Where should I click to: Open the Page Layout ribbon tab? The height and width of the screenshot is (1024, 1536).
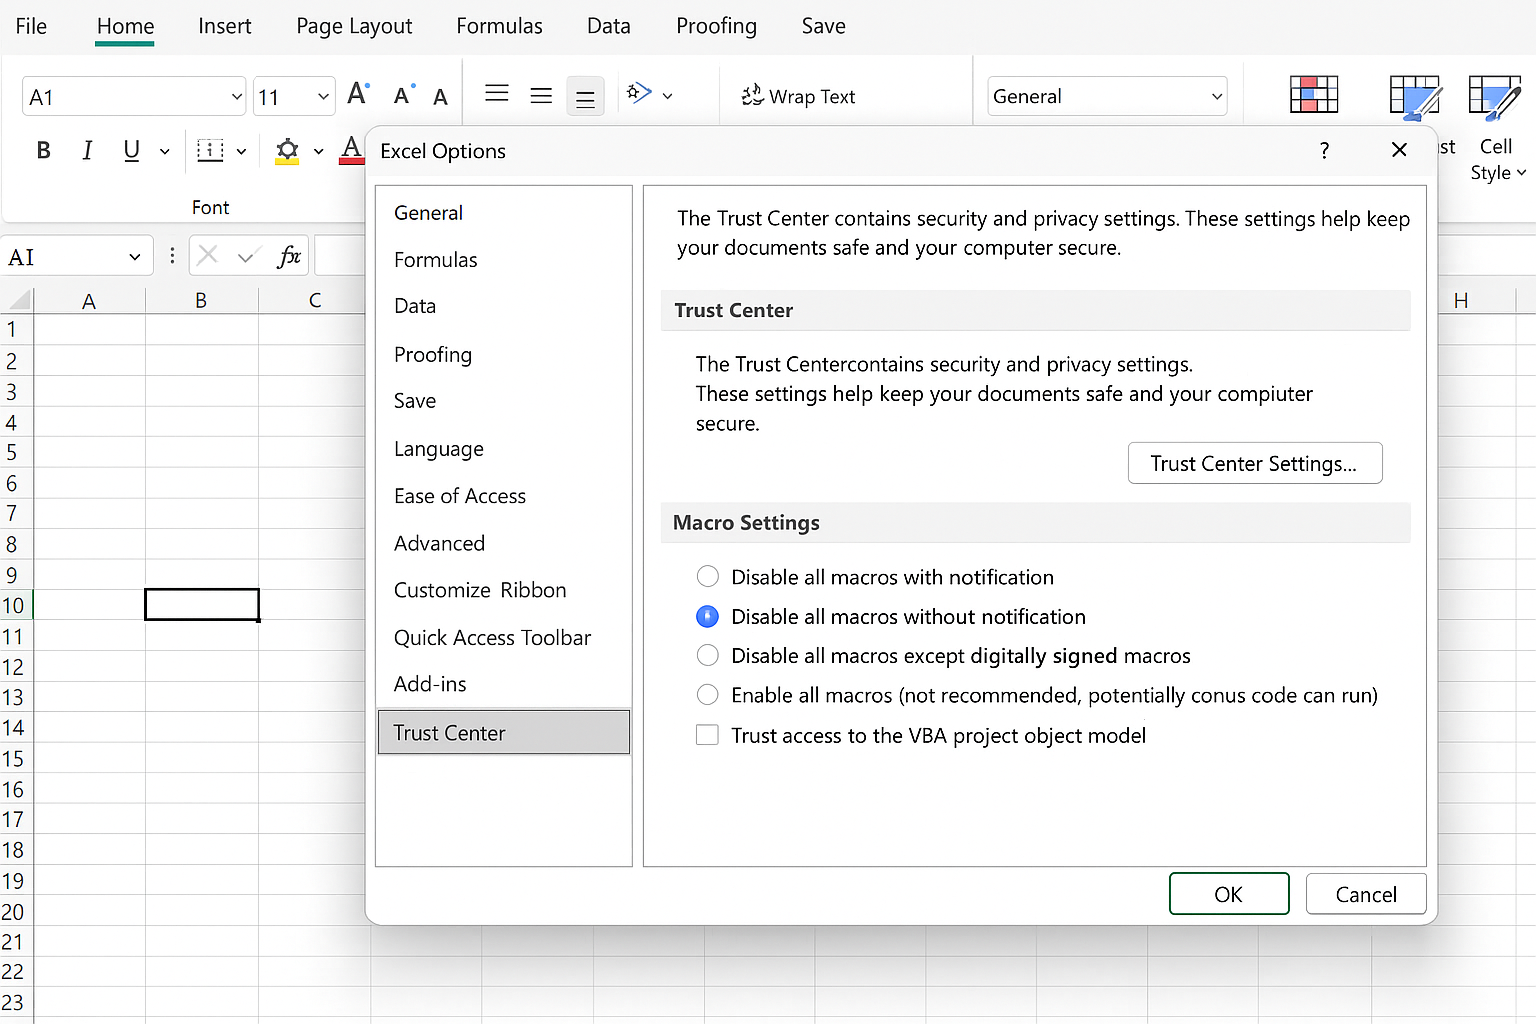click(x=354, y=26)
